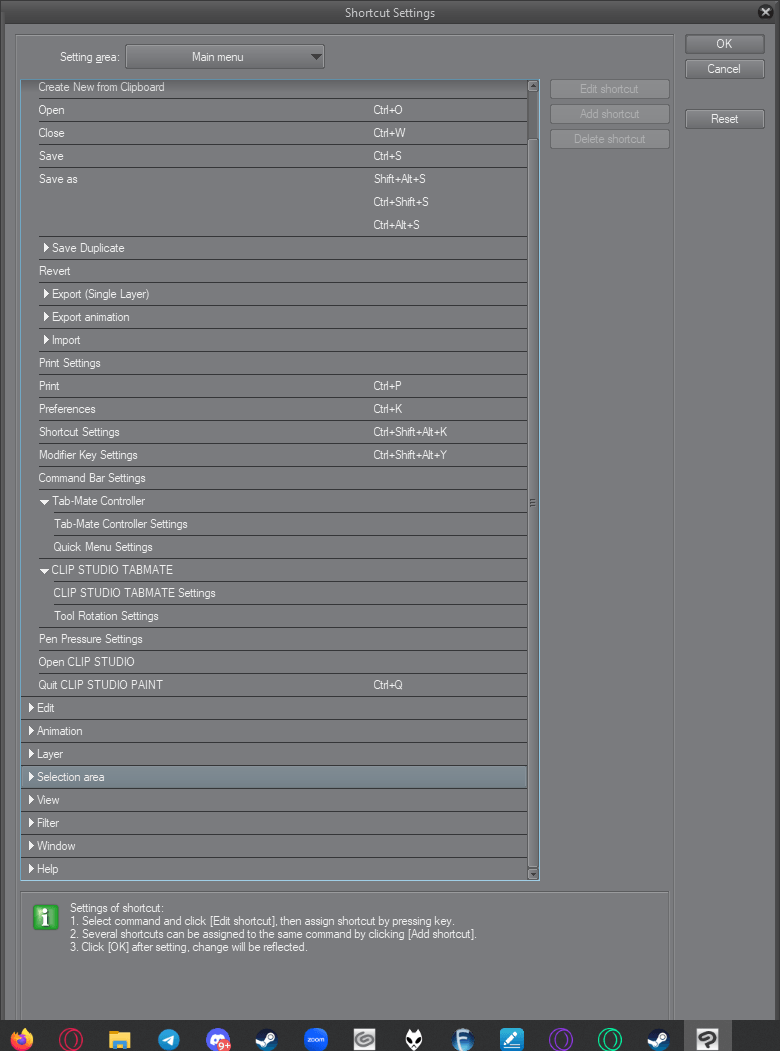
Task: Click the scrollbar down arrow of the command list
Action: 533,873
